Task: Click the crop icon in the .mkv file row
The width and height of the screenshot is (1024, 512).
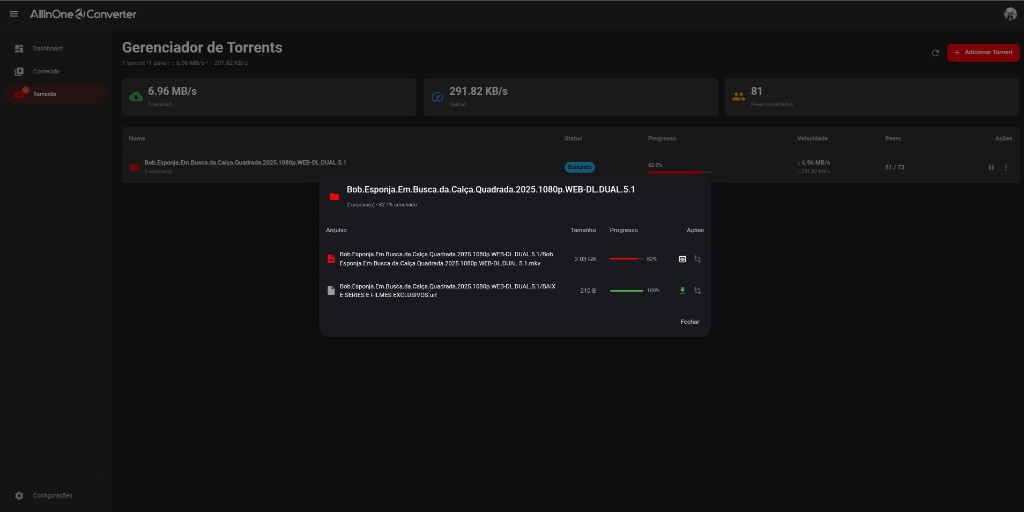Action: pyautogui.click(x=698, y=259)
